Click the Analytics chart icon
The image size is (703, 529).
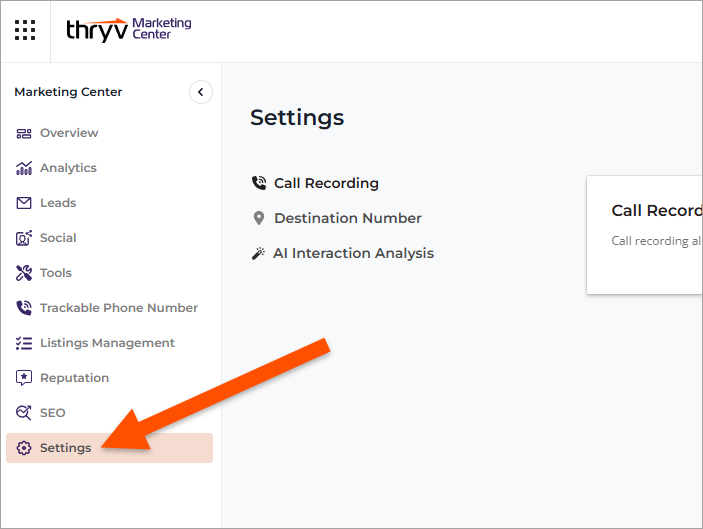coord(24,168)
